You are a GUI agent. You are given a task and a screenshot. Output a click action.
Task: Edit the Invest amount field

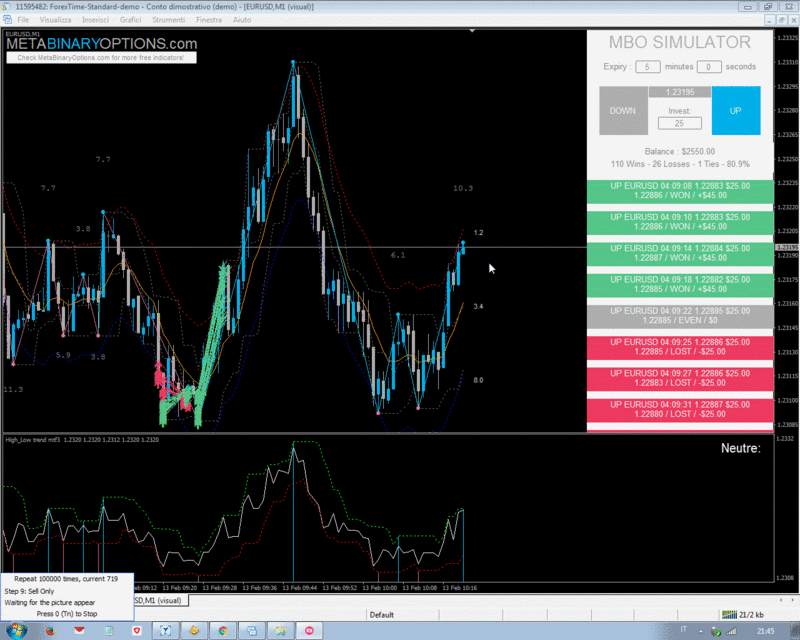click(x=680, y=124)
